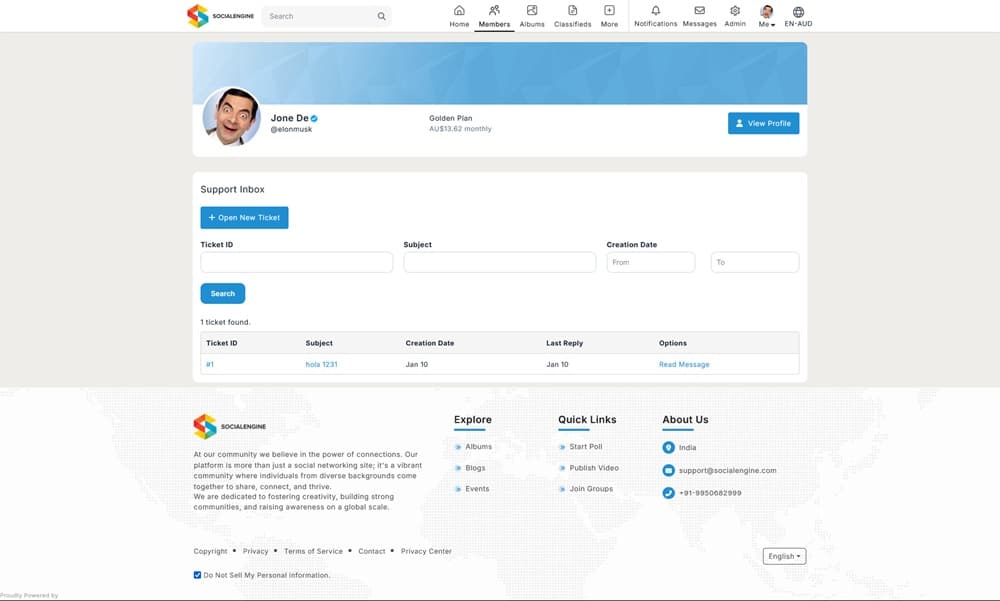Go to the Members tab

[494, 16]
